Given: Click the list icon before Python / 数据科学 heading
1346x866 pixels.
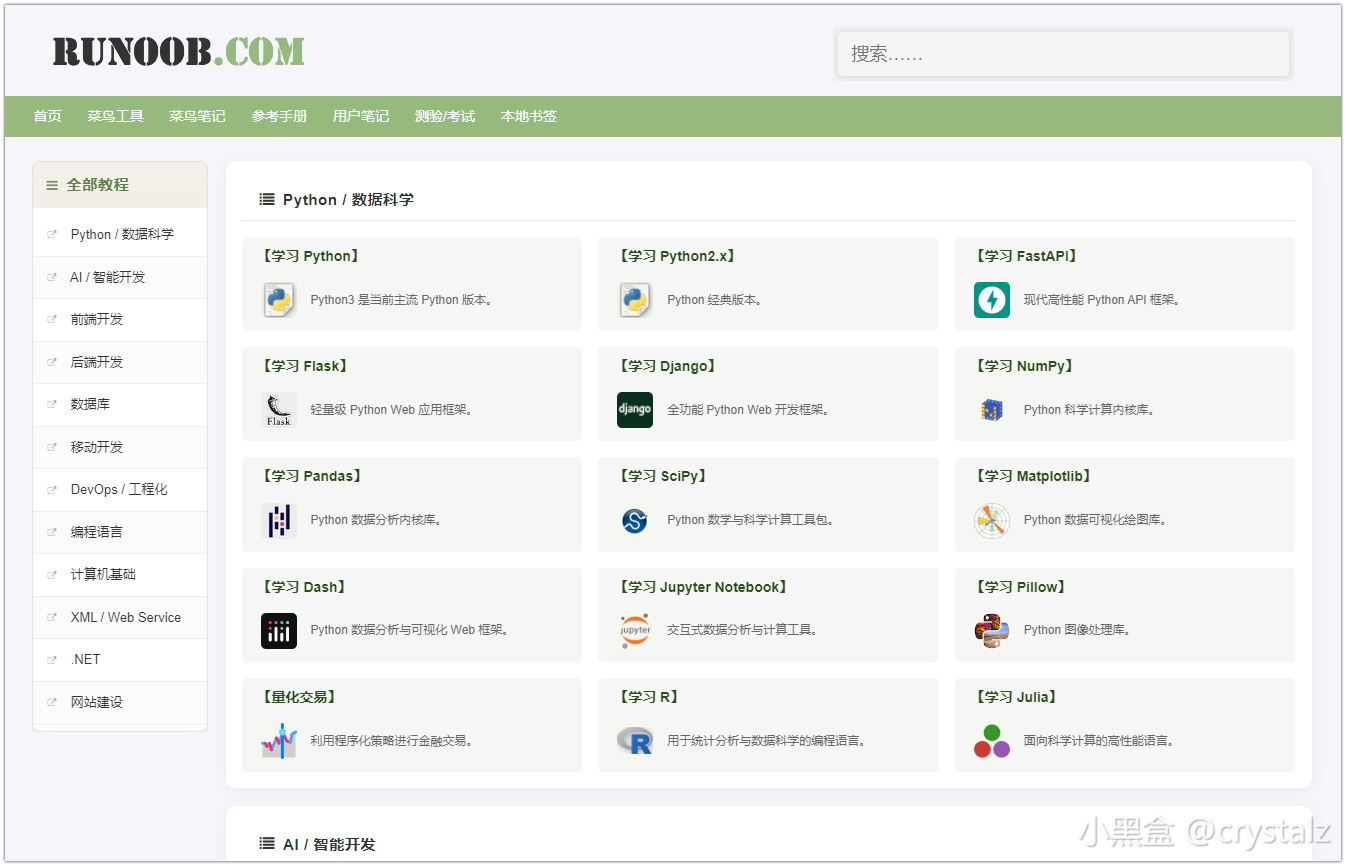Looking at the screenshot, I should (x=267, y=199).
